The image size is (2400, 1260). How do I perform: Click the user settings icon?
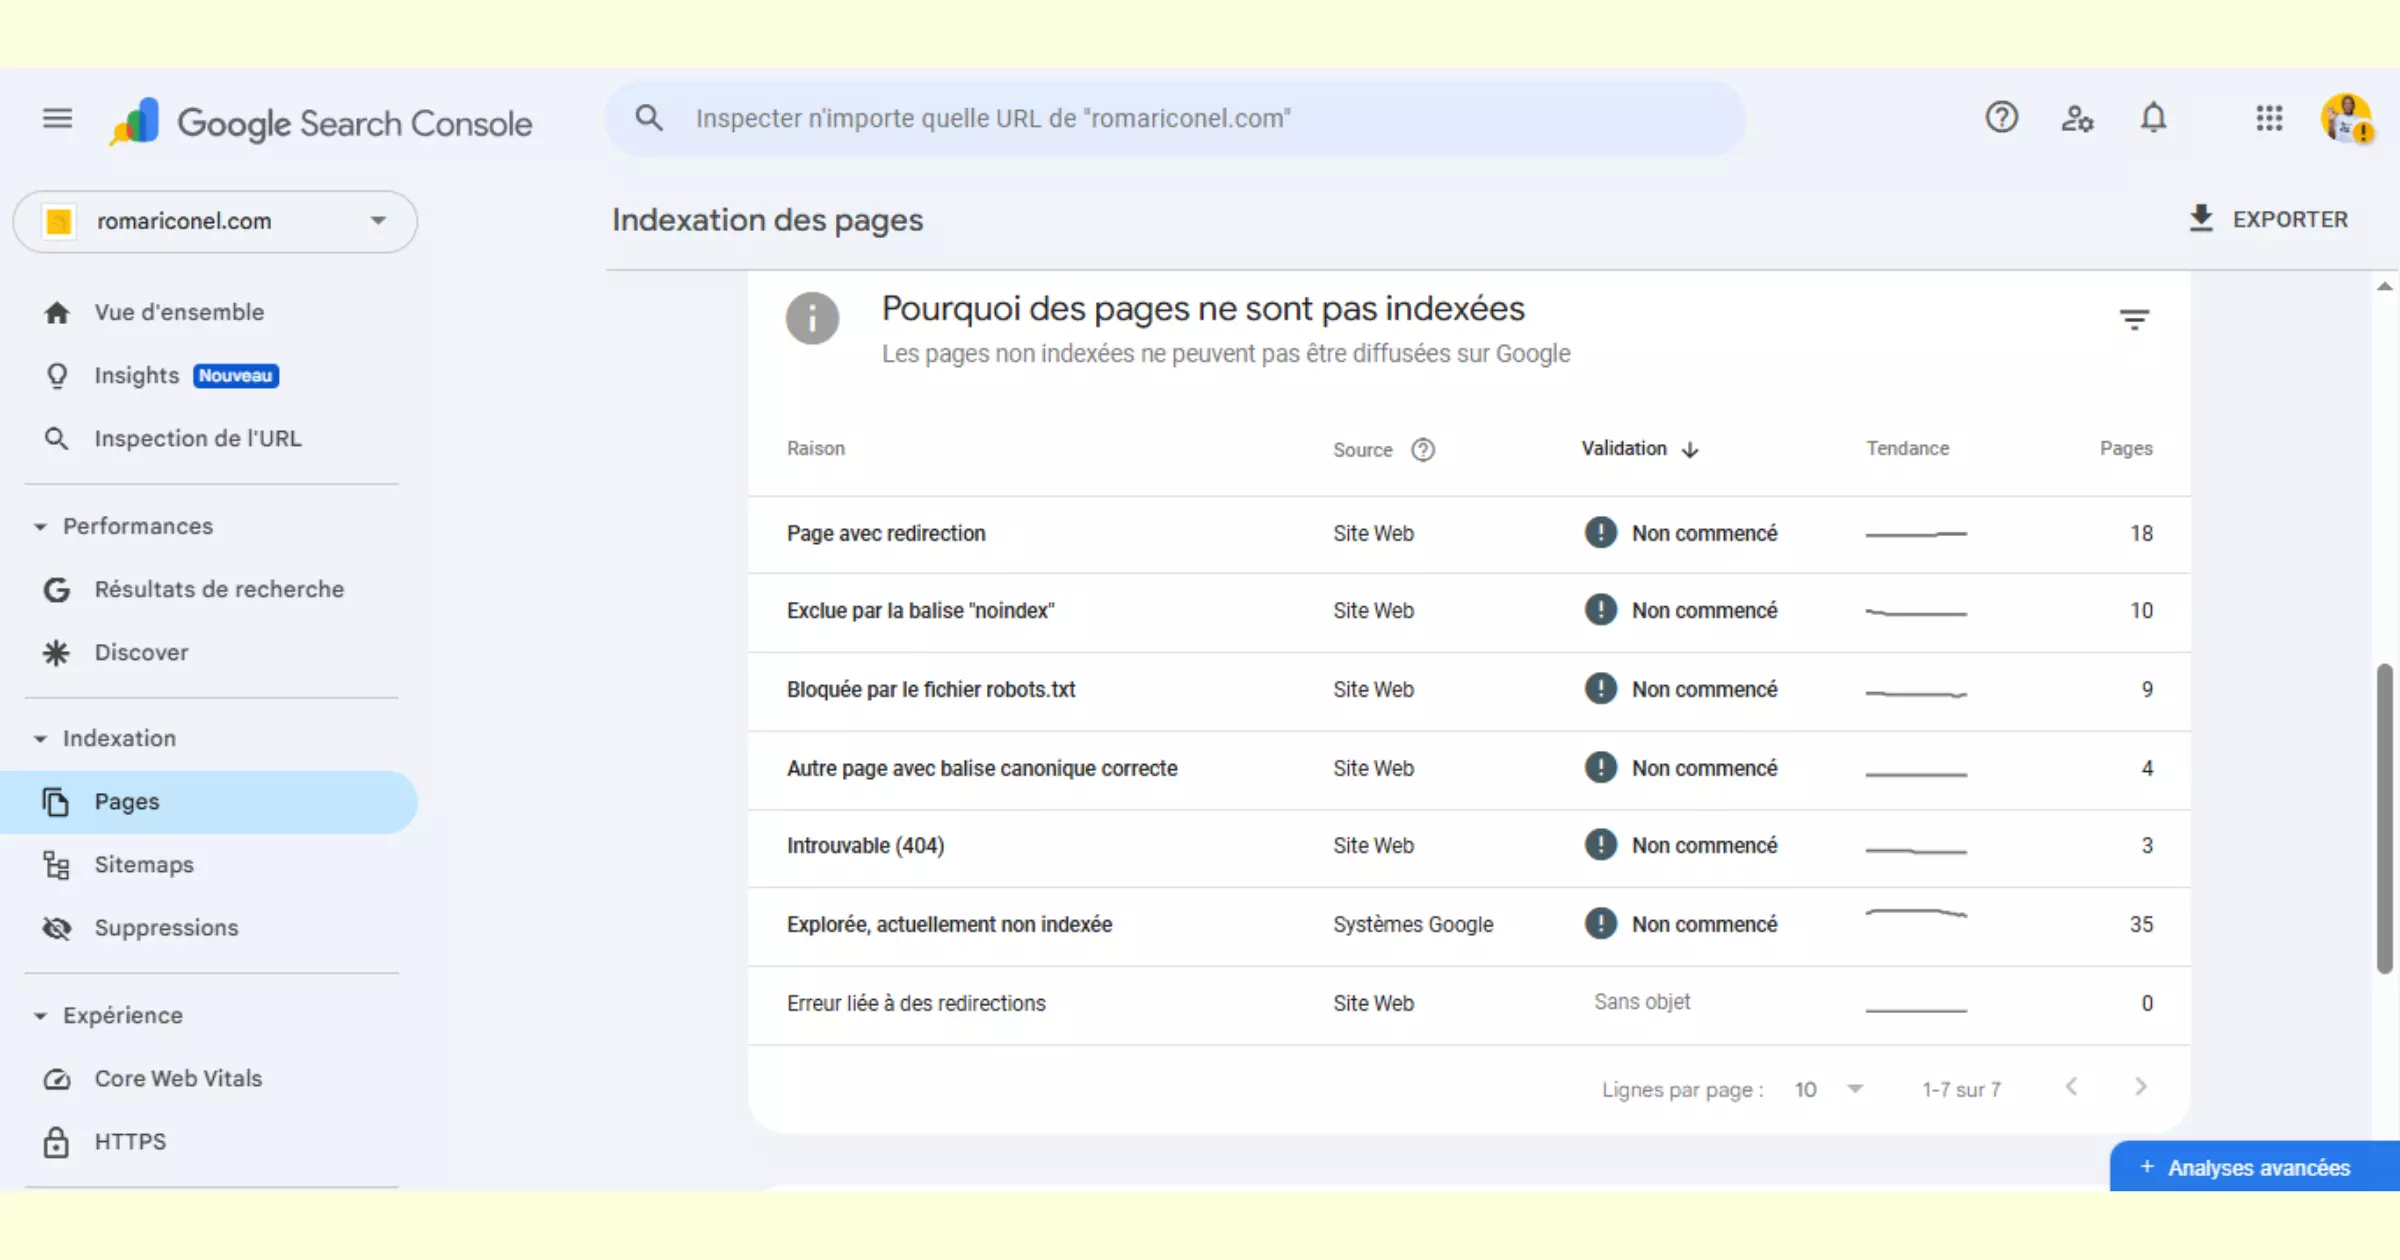2078,118
